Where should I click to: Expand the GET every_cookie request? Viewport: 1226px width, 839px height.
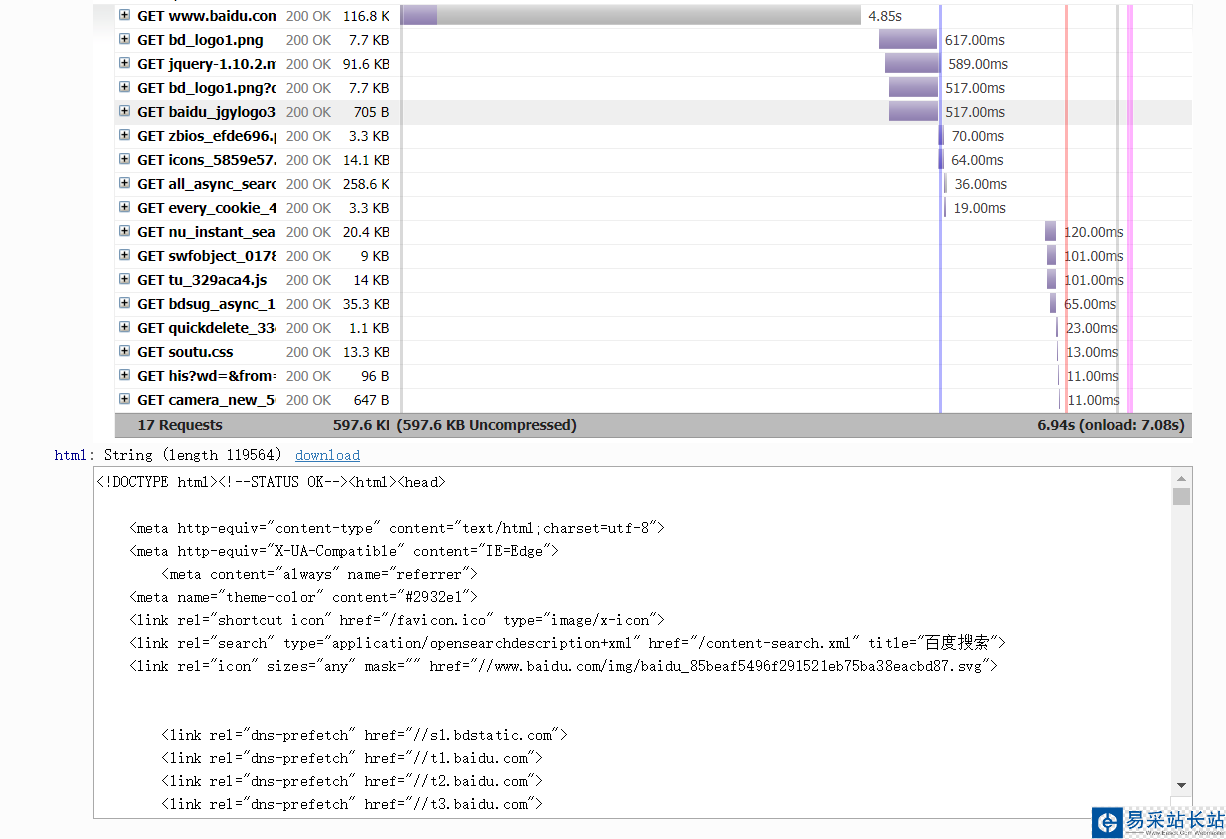125,207
